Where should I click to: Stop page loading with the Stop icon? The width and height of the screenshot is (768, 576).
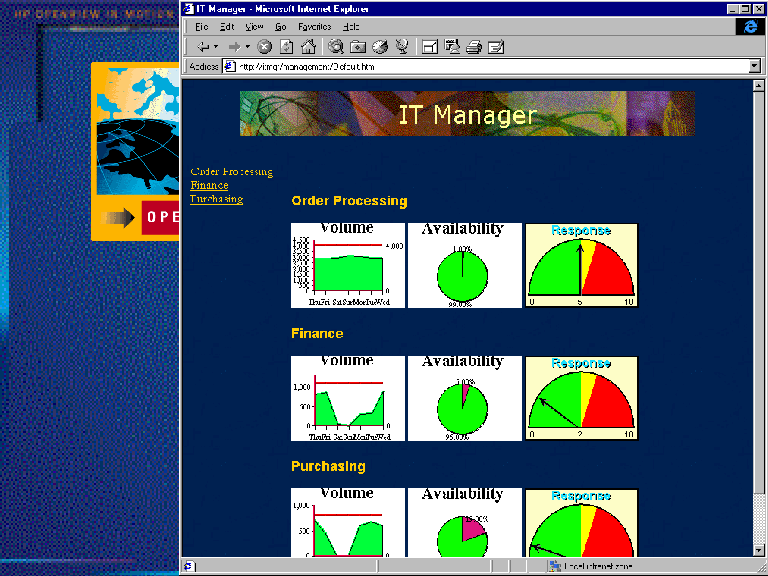264,46
